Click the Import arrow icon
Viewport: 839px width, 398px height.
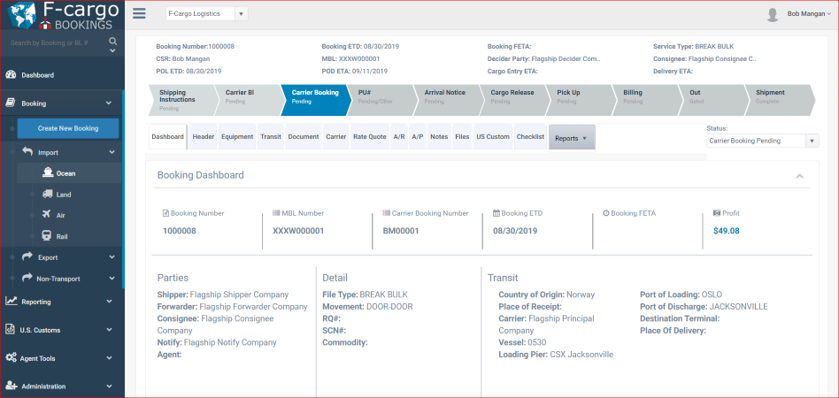click(x=27, y=152)
